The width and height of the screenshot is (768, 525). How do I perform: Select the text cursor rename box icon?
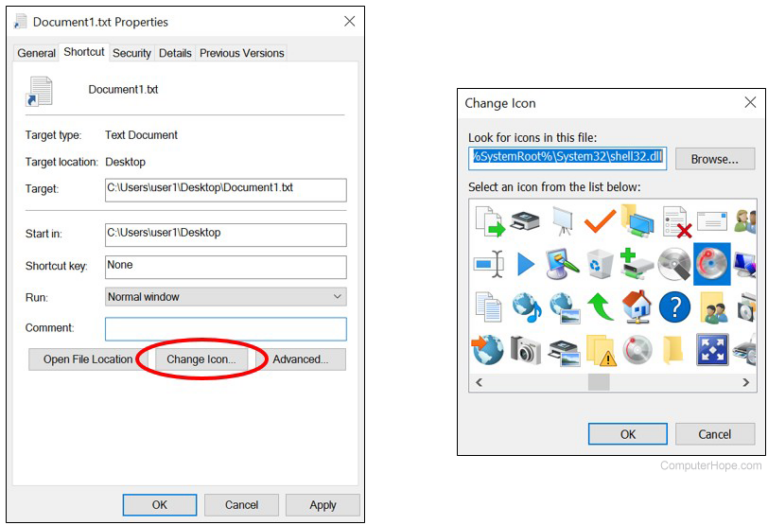point(488,264)
